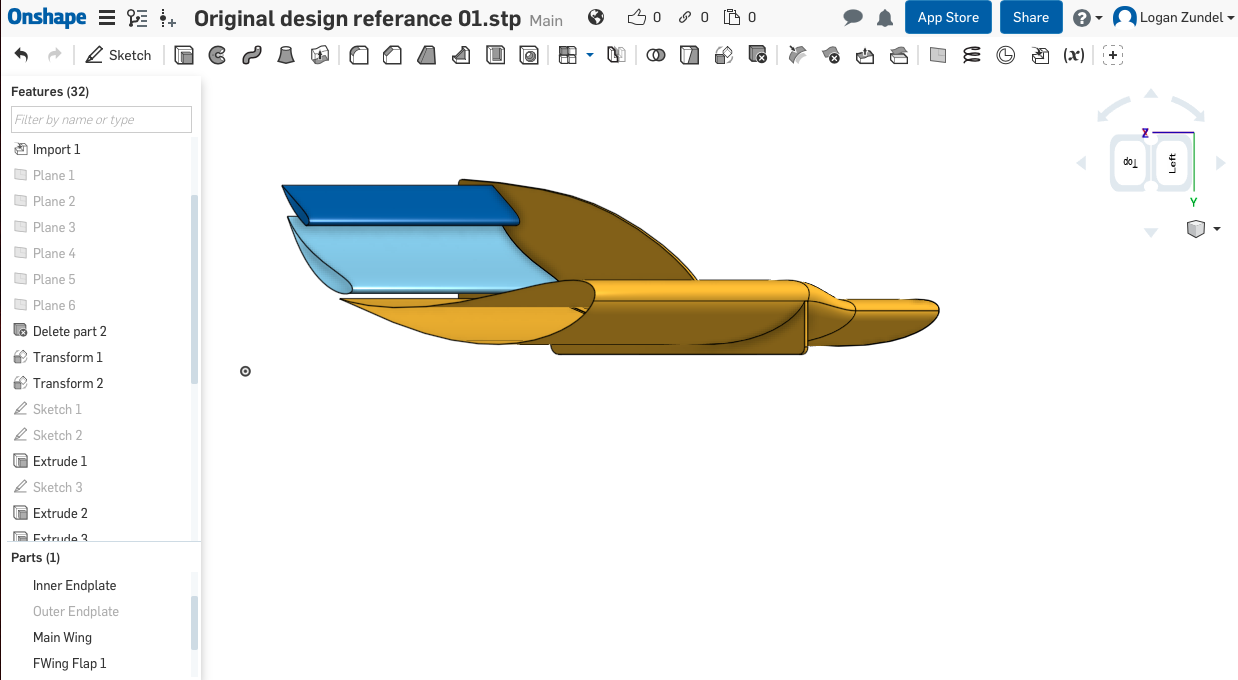Select the Mirror tool
The image size is (1238, 680).
click(x=616, y=55)
